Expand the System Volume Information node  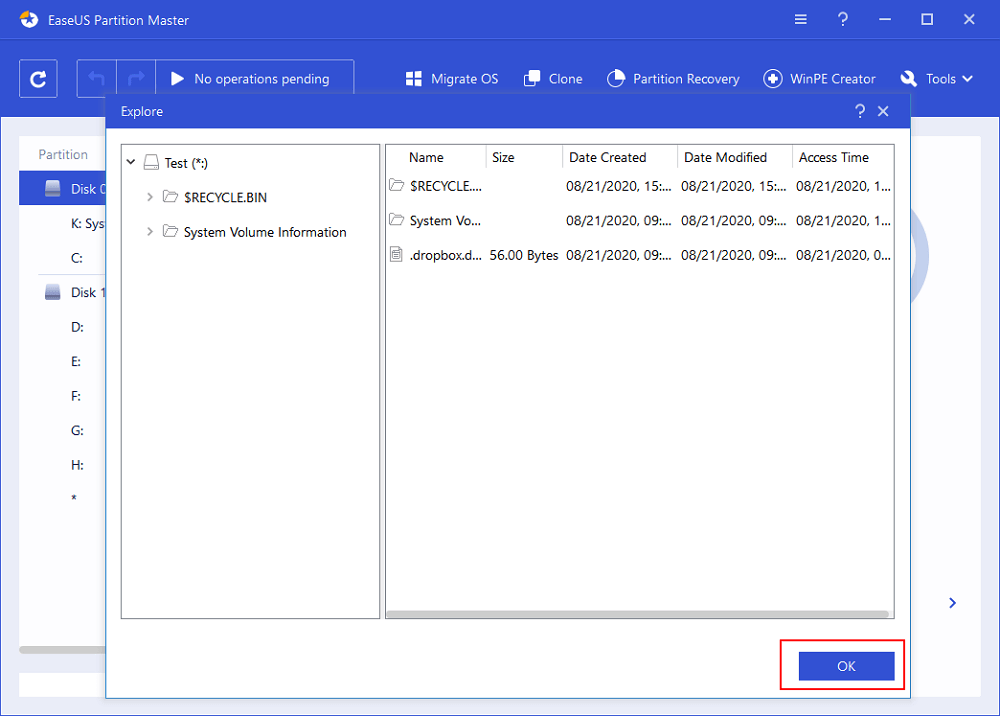click(x=150, y=231)
